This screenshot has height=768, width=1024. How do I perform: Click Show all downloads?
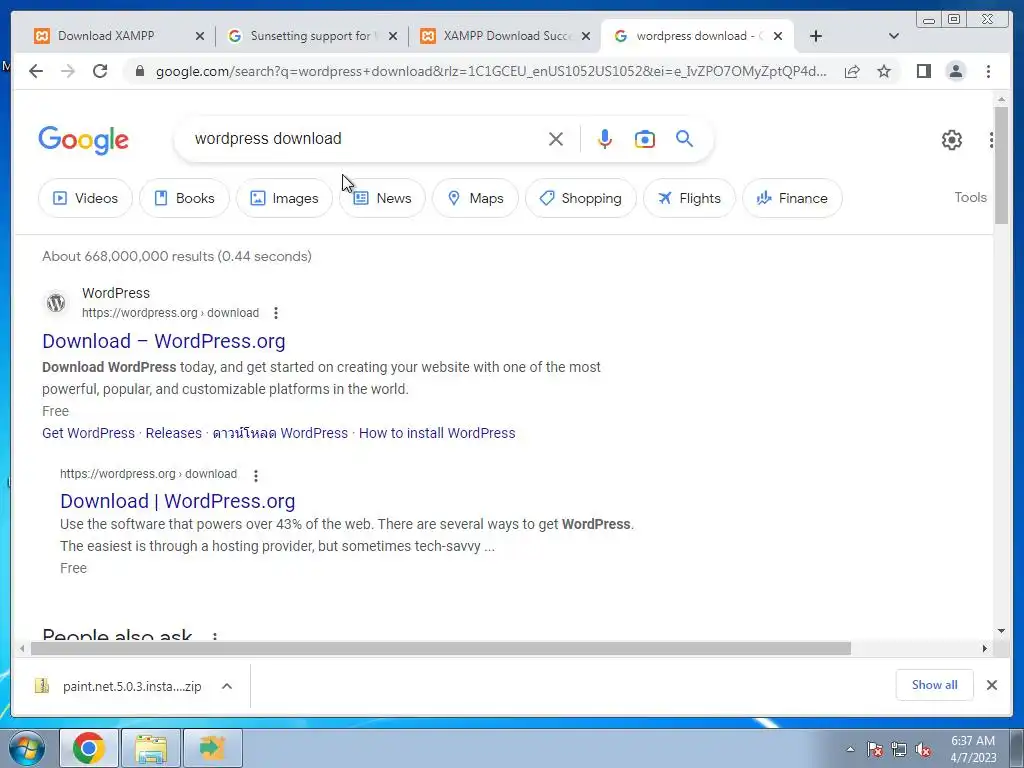click(x=935, y=684)
